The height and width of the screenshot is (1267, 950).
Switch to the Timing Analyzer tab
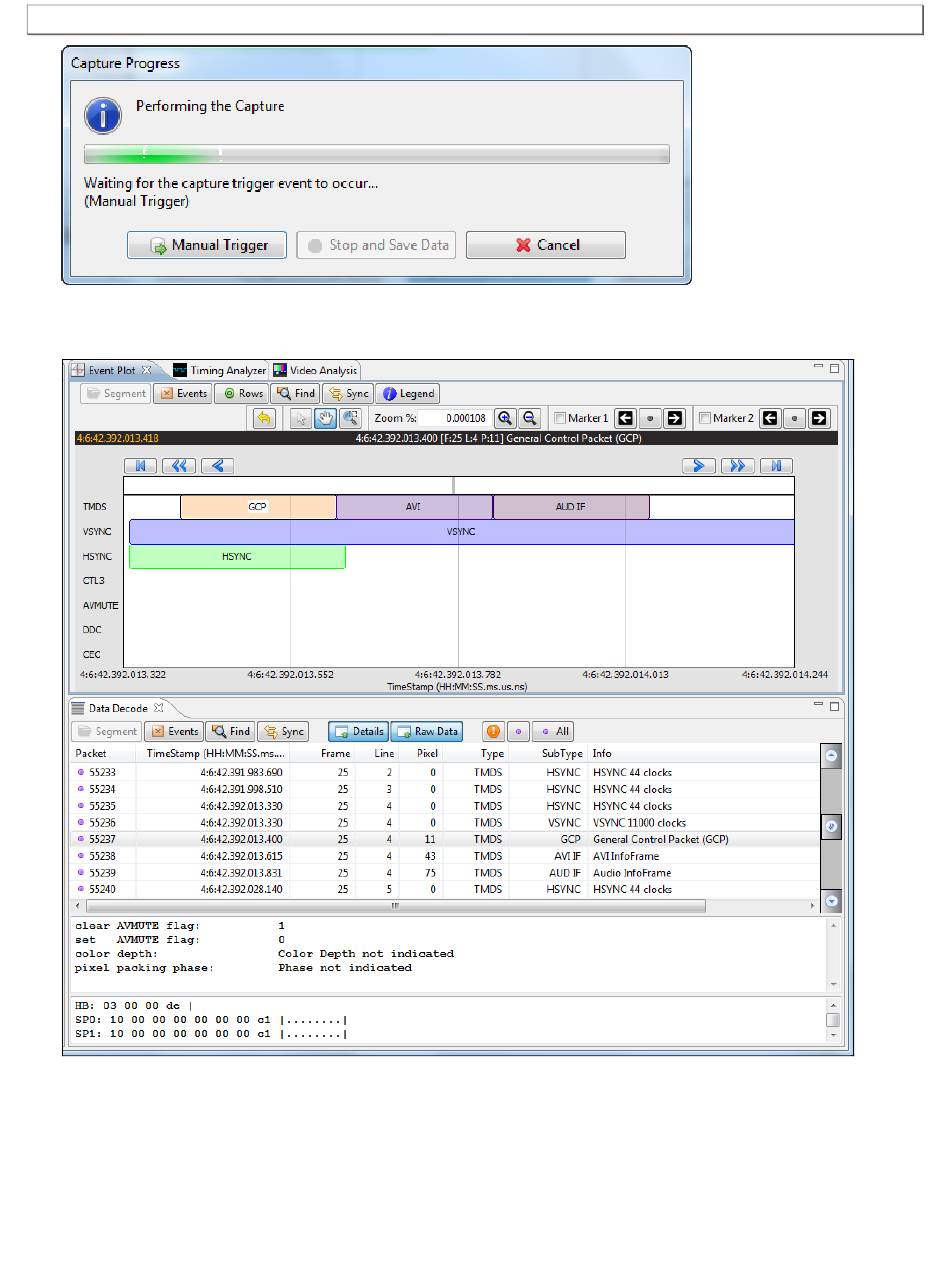pyautogui.click(x=219, y=370)
